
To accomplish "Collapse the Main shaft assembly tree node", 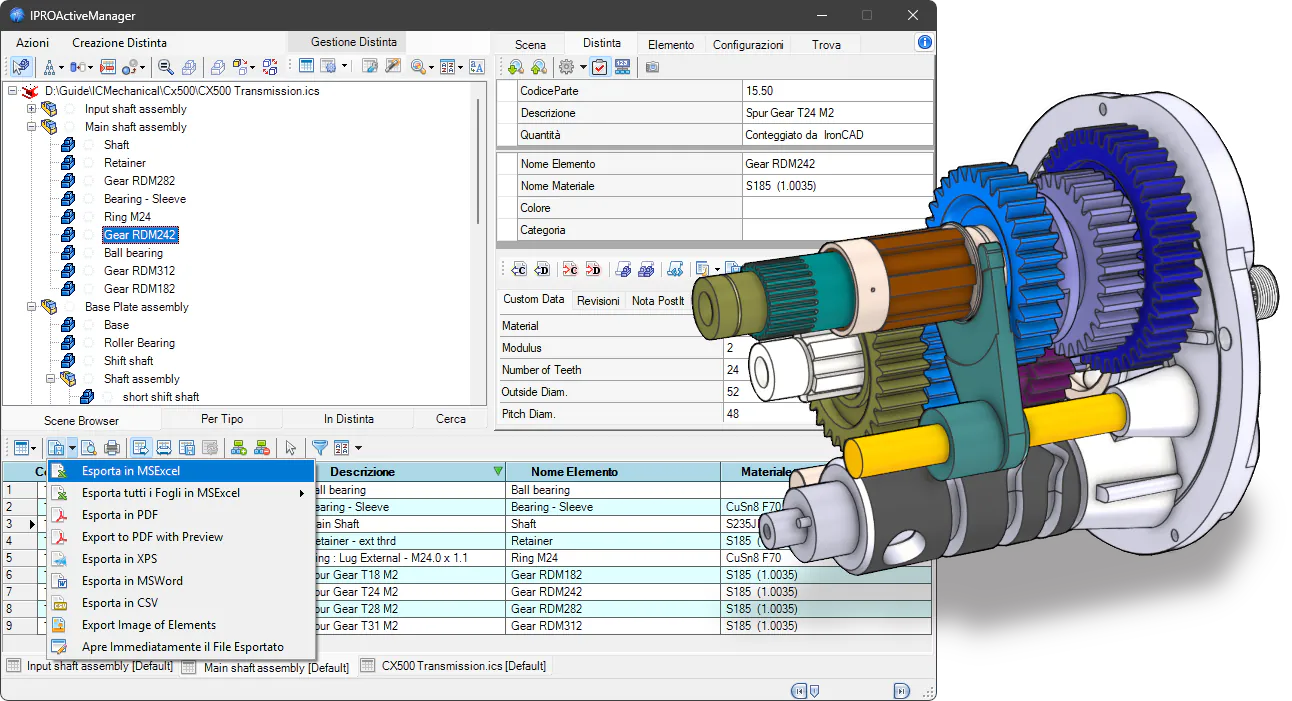I will pos(31,127).
